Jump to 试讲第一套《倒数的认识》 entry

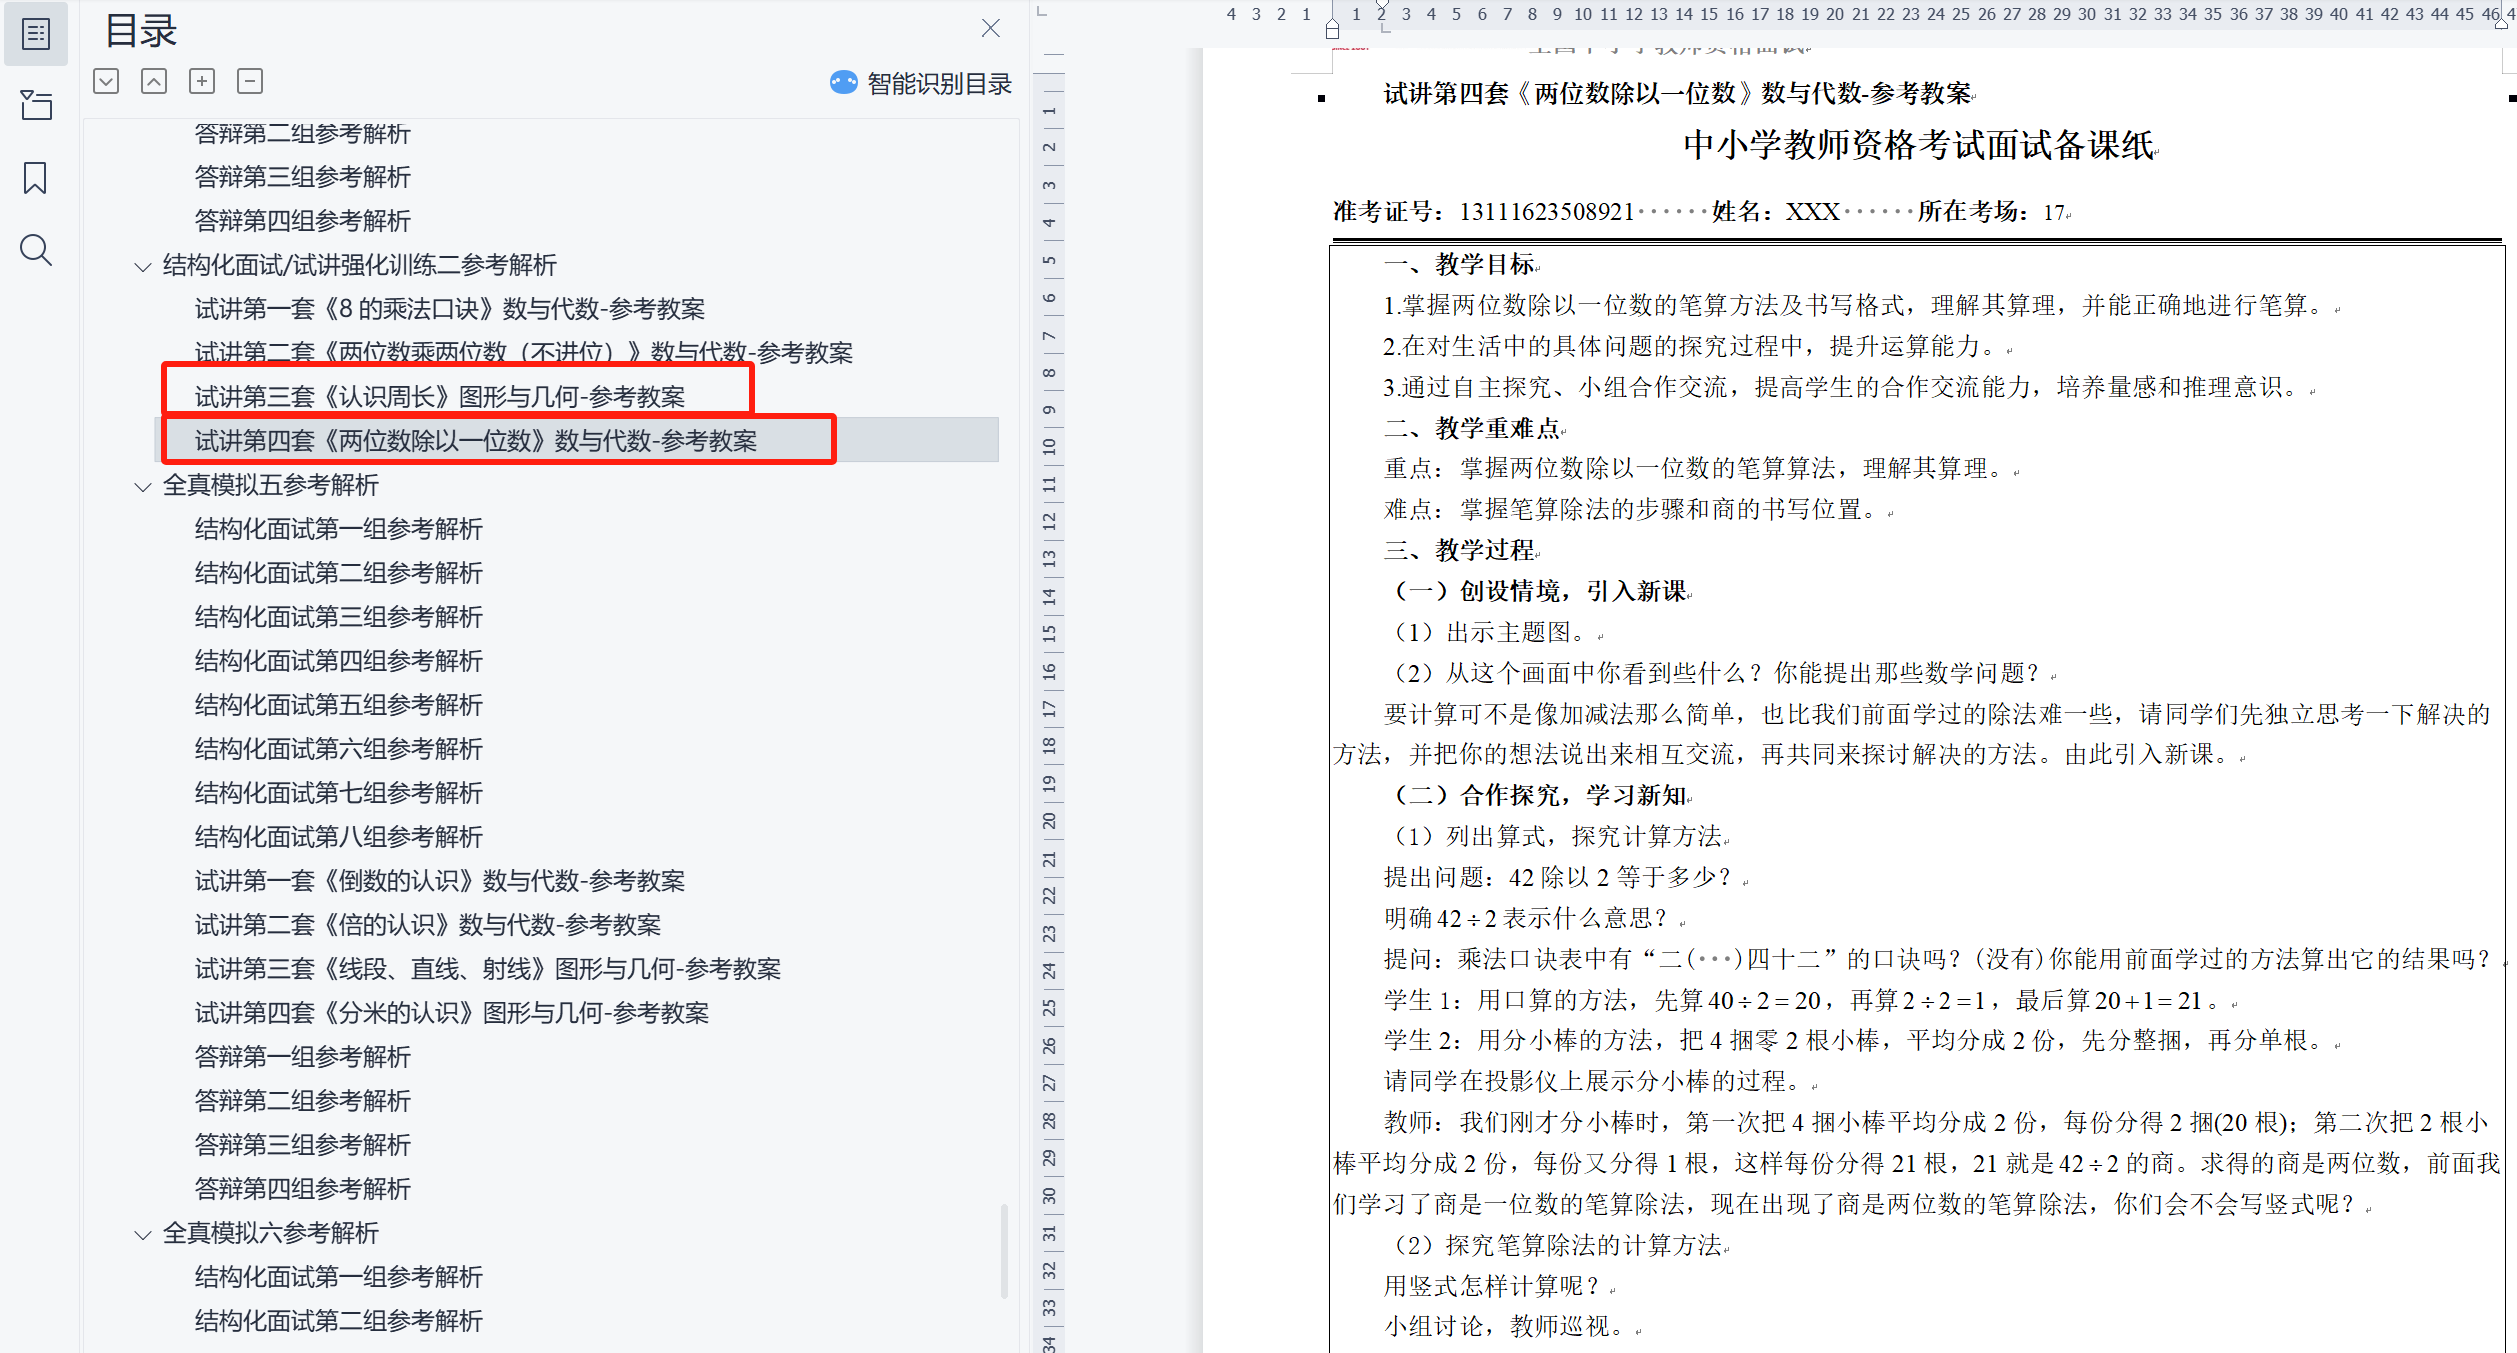(439, 881)
